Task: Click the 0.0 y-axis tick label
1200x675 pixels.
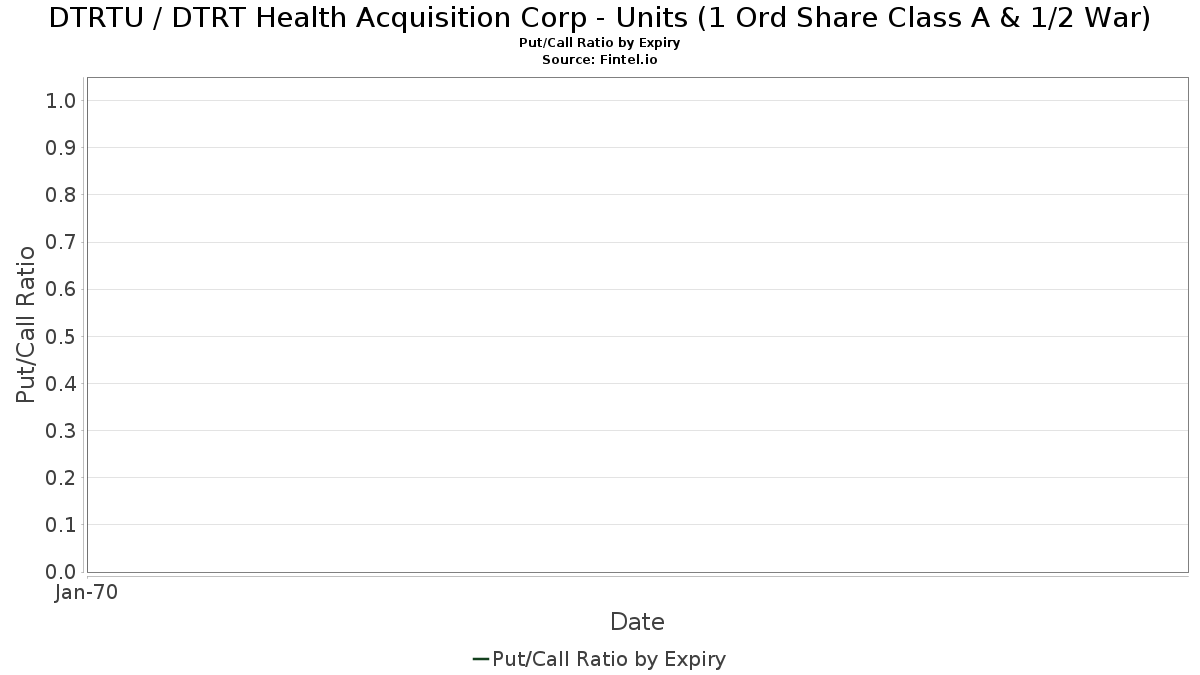Action: coord(61,572)
